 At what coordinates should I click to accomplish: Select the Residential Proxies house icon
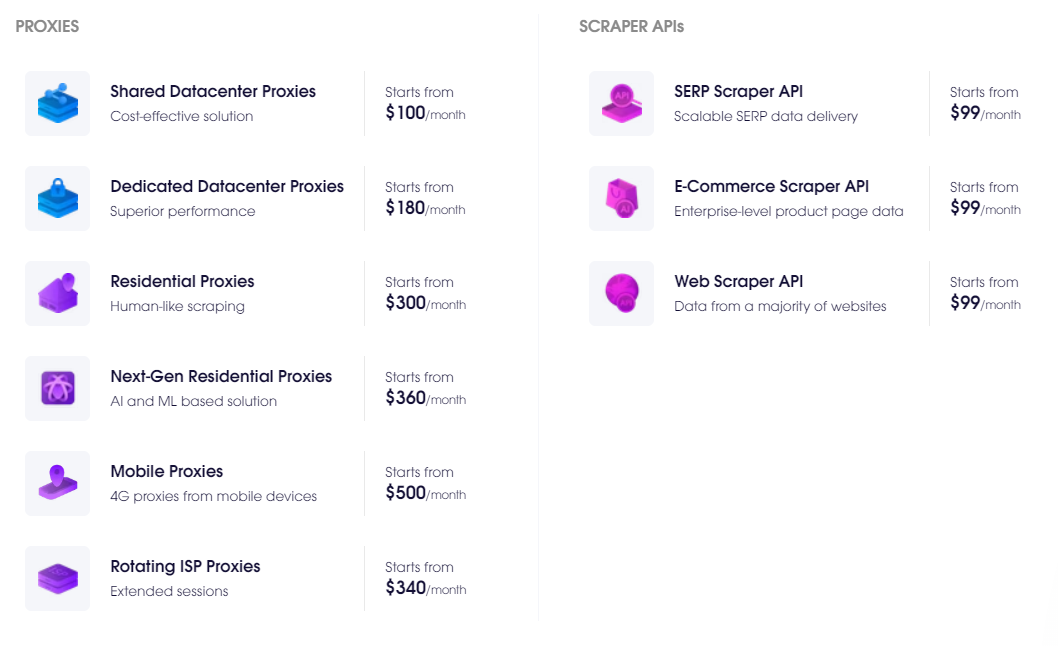pyautogui.click(x=57, y=294)
